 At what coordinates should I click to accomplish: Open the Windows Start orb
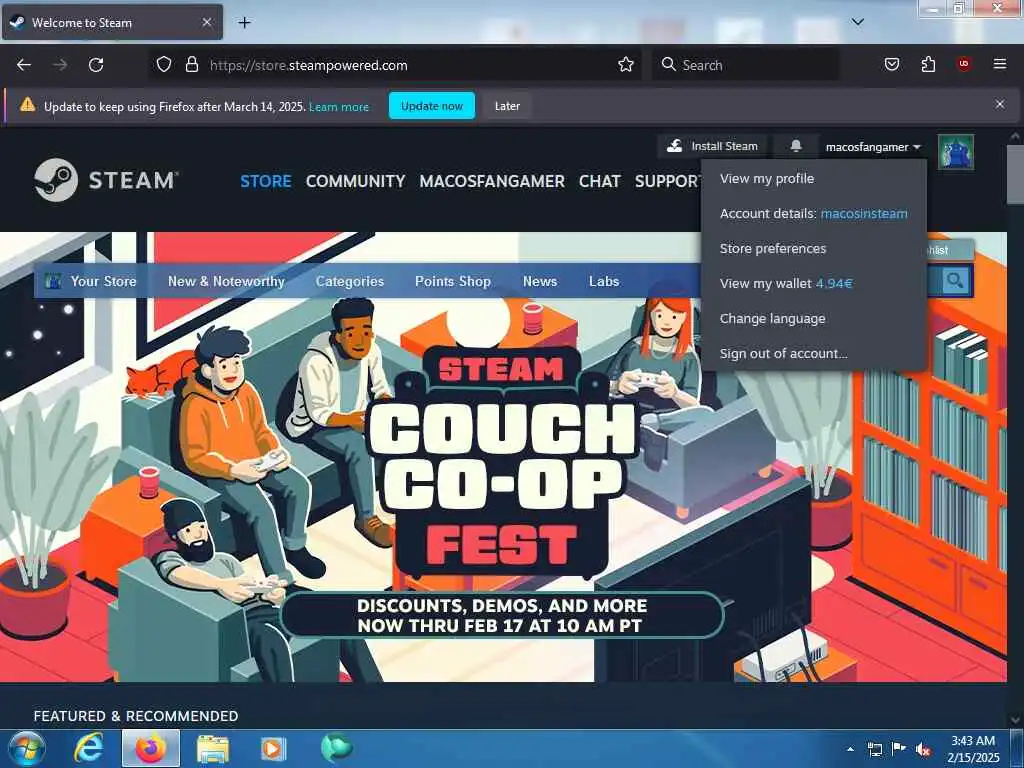click(26, 748)
